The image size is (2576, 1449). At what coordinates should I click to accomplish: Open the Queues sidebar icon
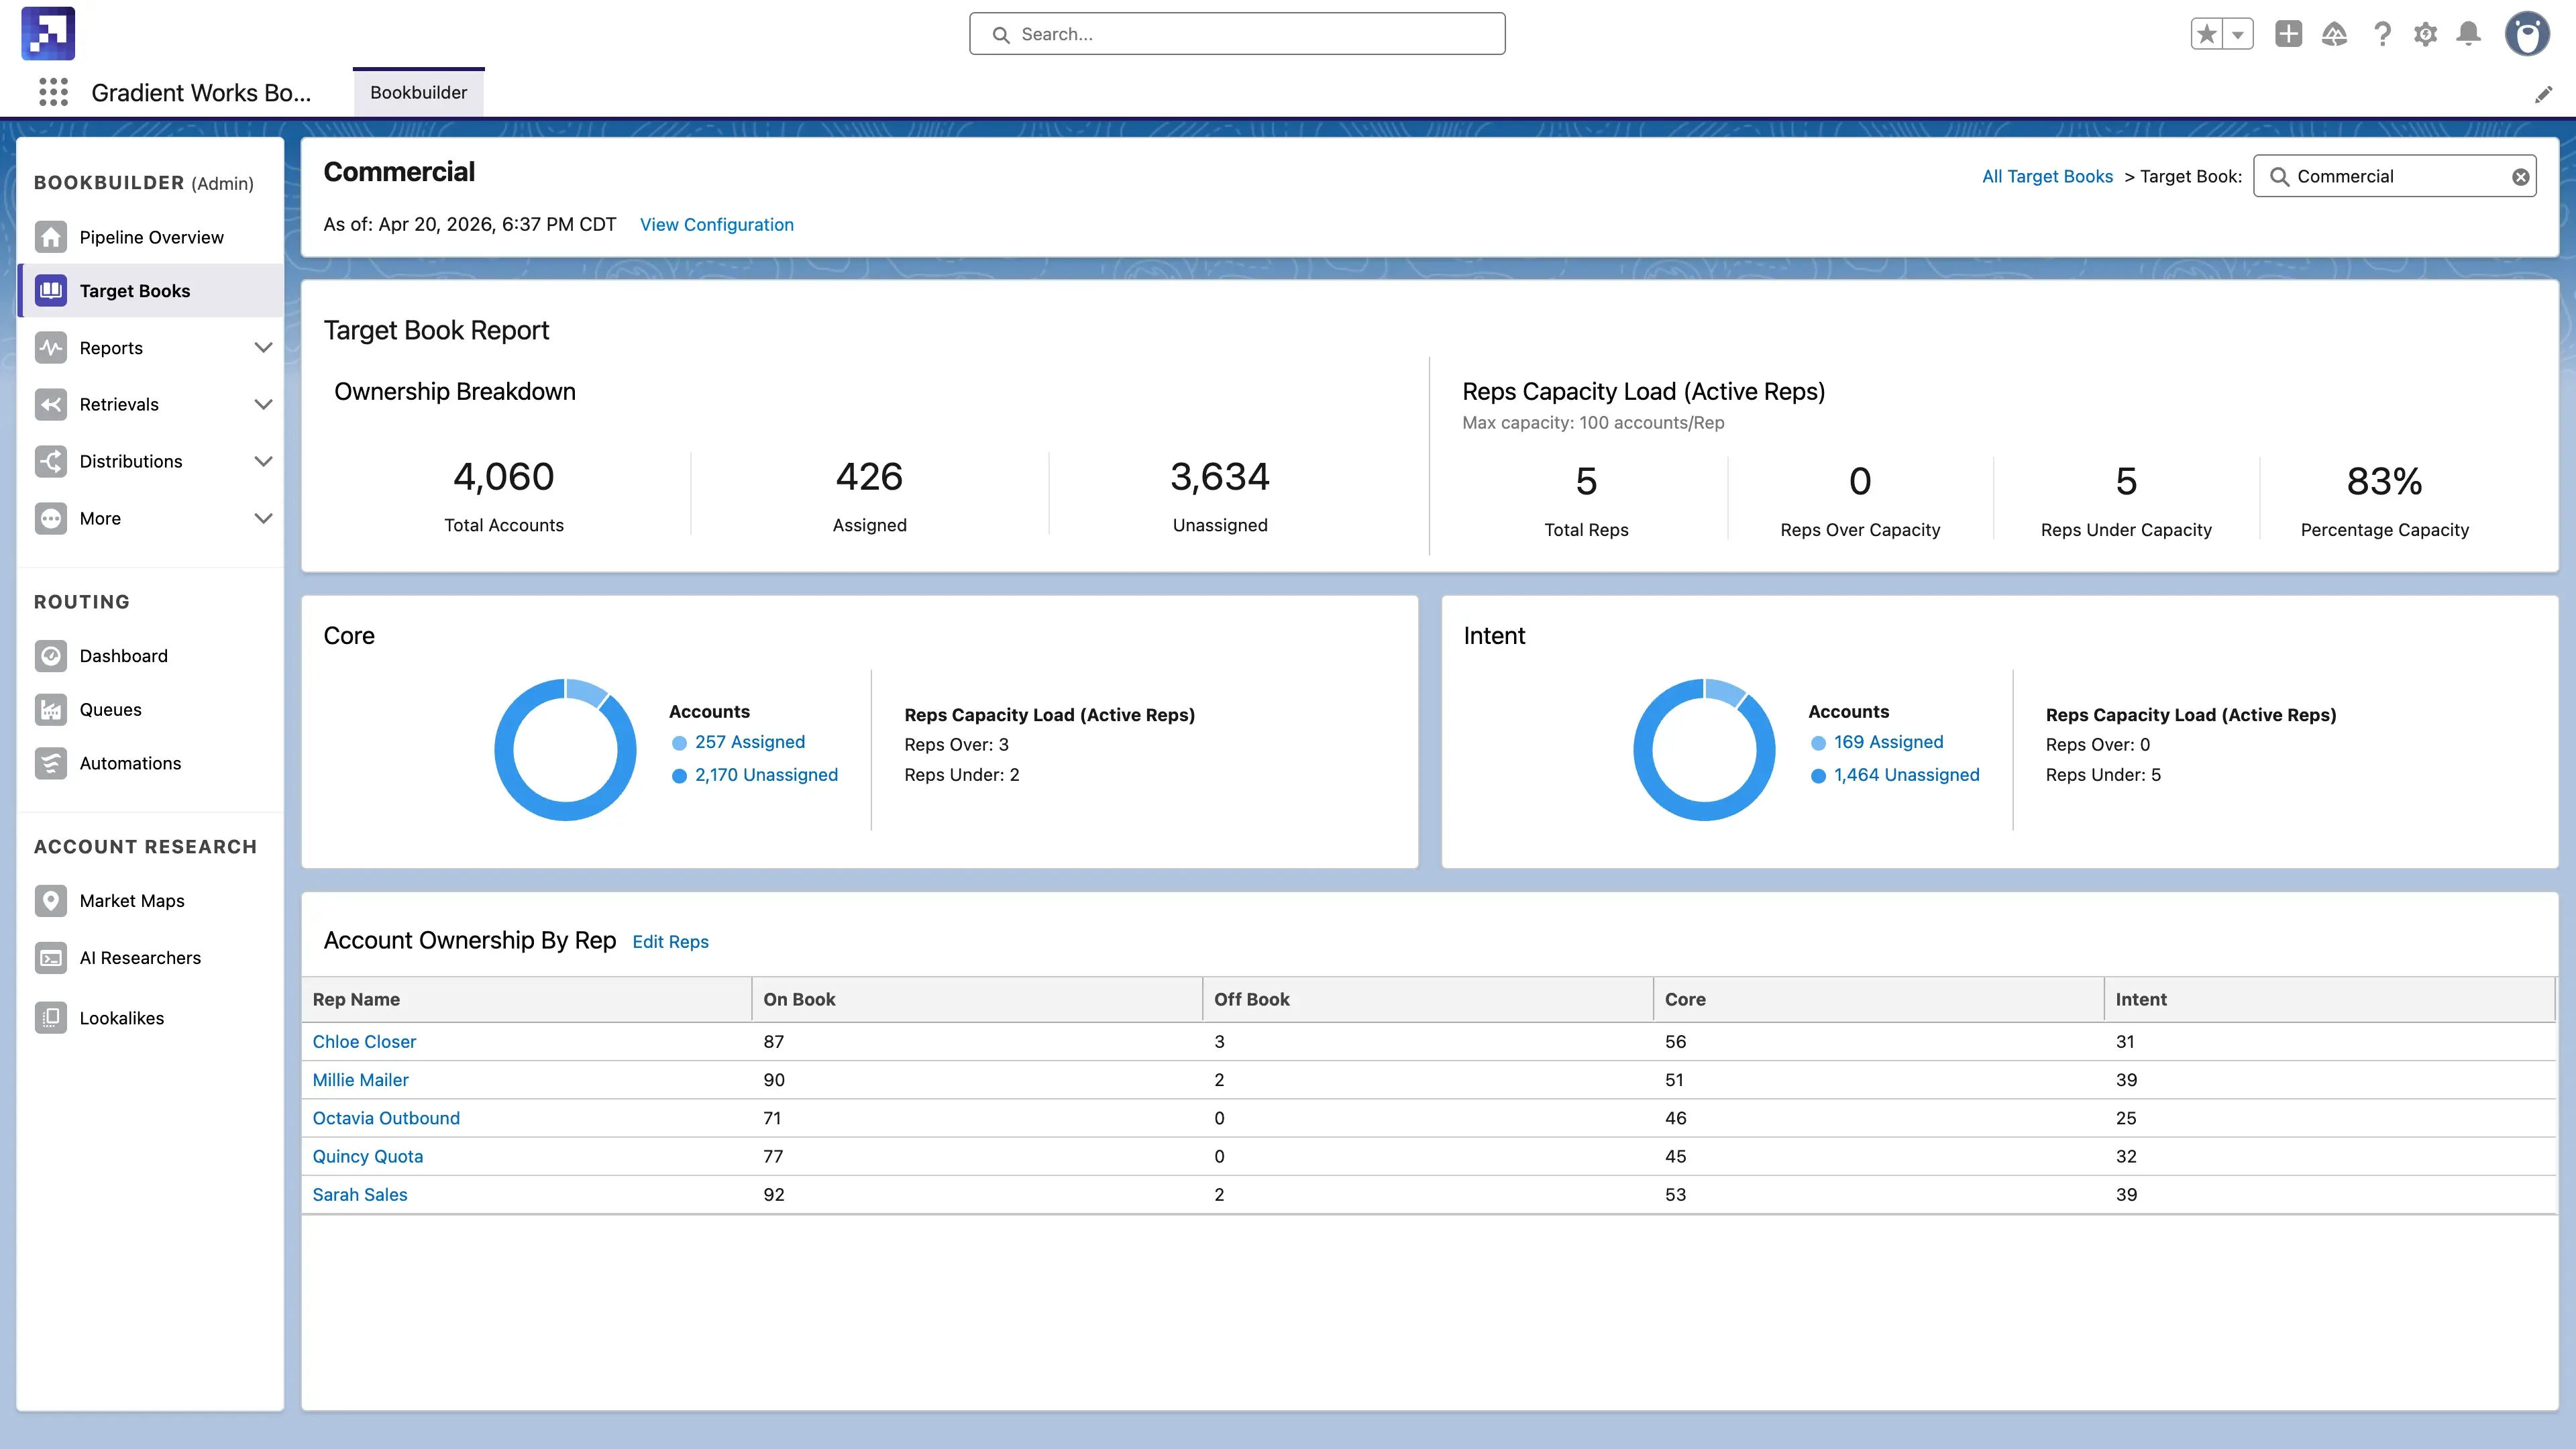pyautogui.click(x=51, y=709)
